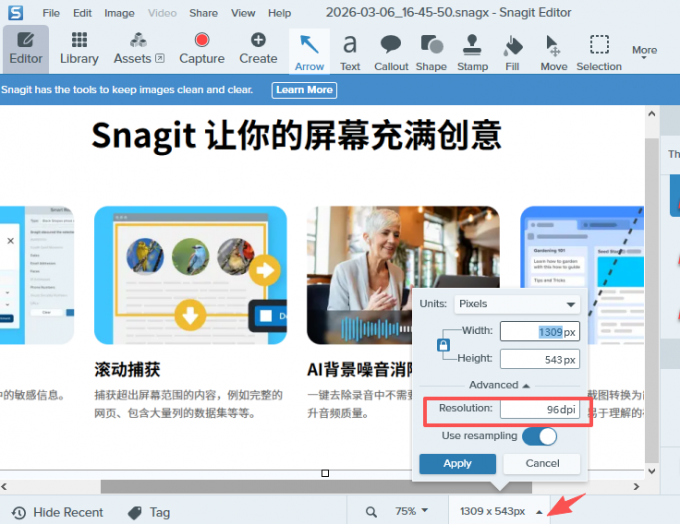The width and height of the screenshot is (680, 524).
Task: Click the scrolling capture birds illustration
Action: point(190,275)
